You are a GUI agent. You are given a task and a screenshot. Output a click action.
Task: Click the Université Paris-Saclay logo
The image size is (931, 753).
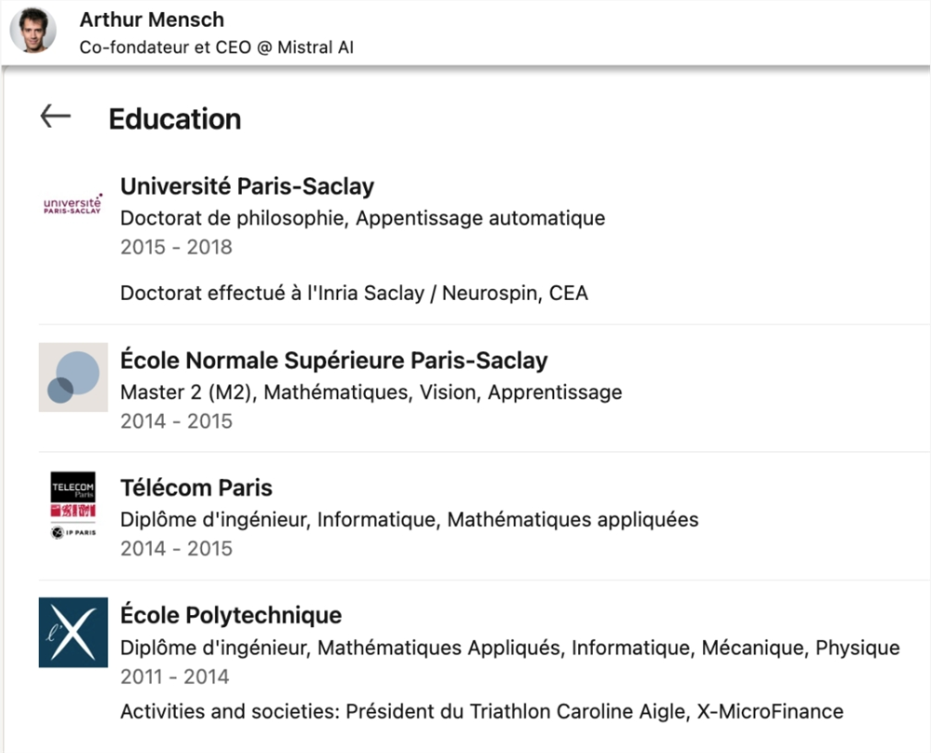pyautogui.click(x=73, y=205)
